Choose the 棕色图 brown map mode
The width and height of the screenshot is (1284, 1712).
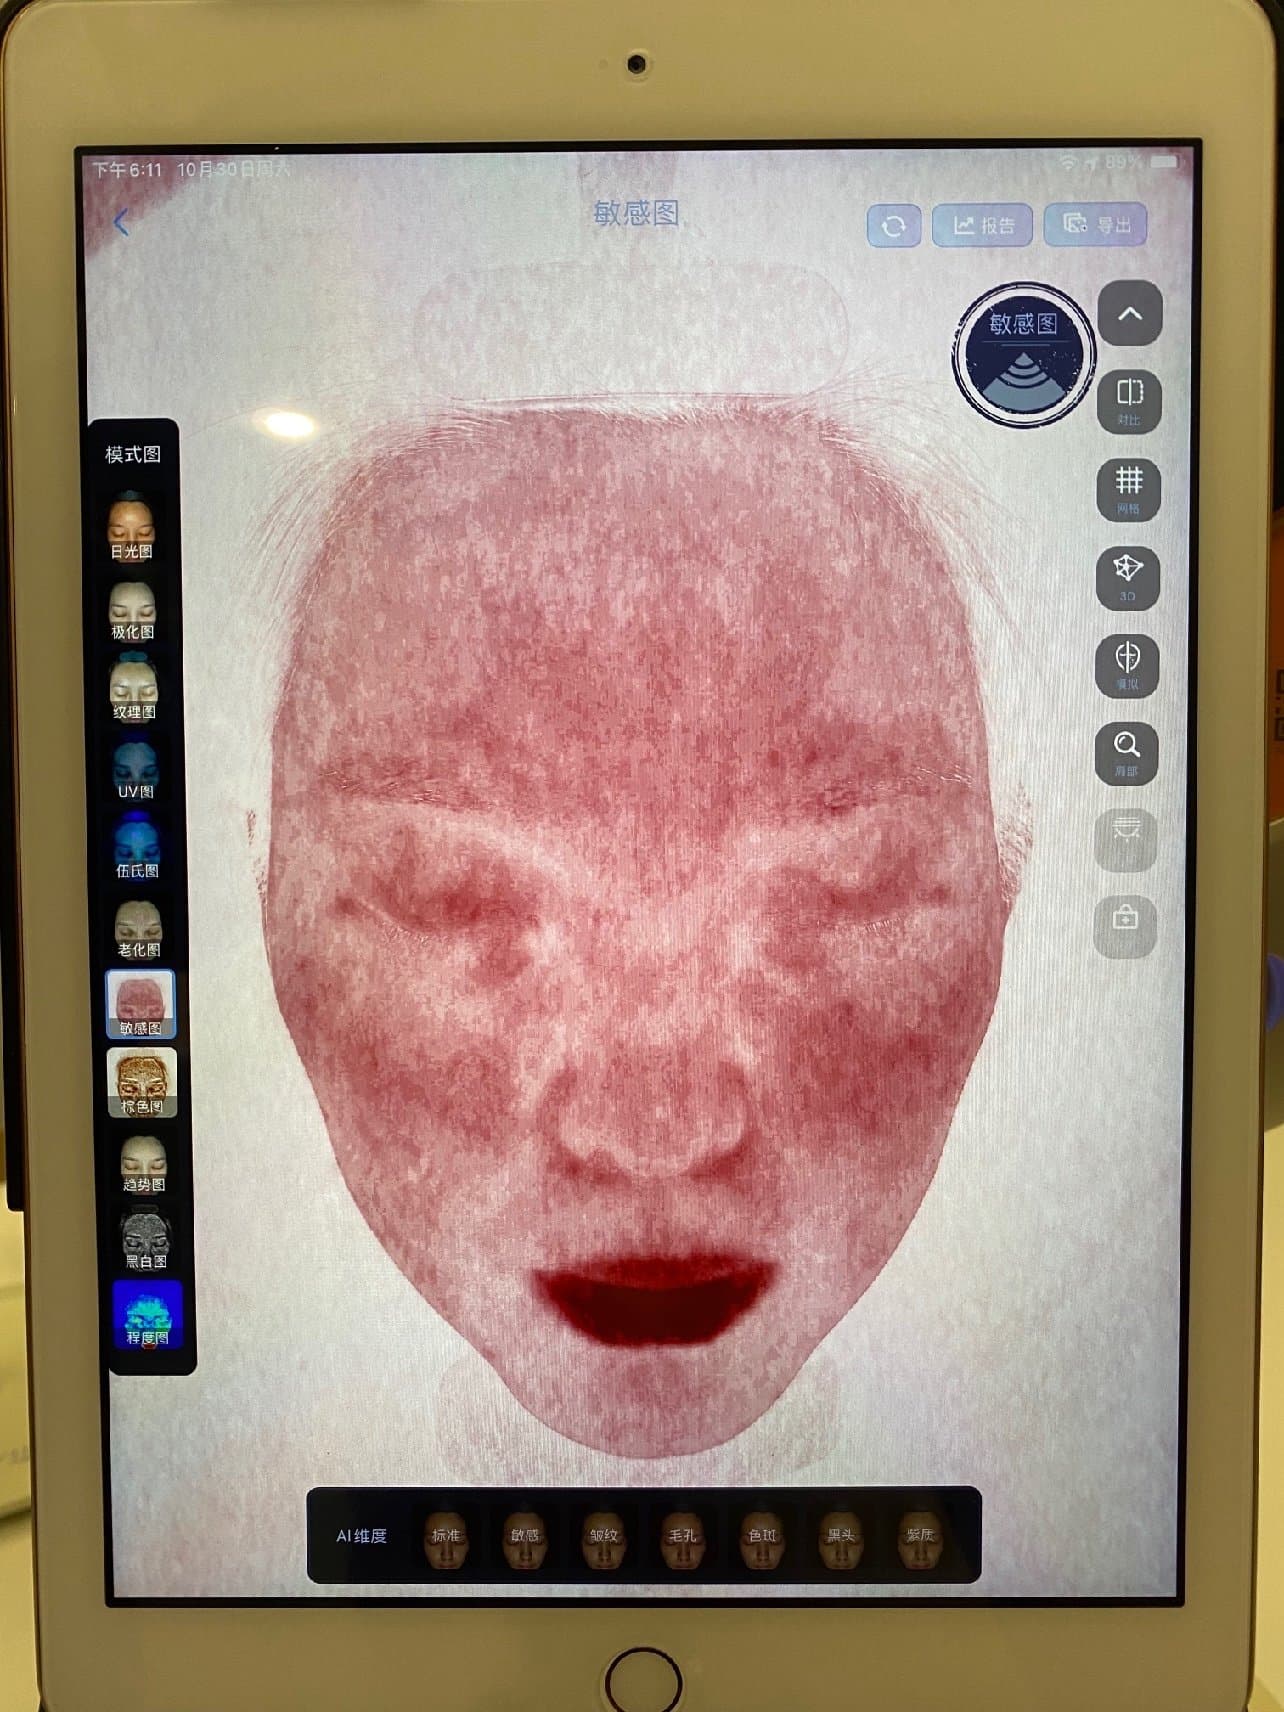(x=141, y=1082)
